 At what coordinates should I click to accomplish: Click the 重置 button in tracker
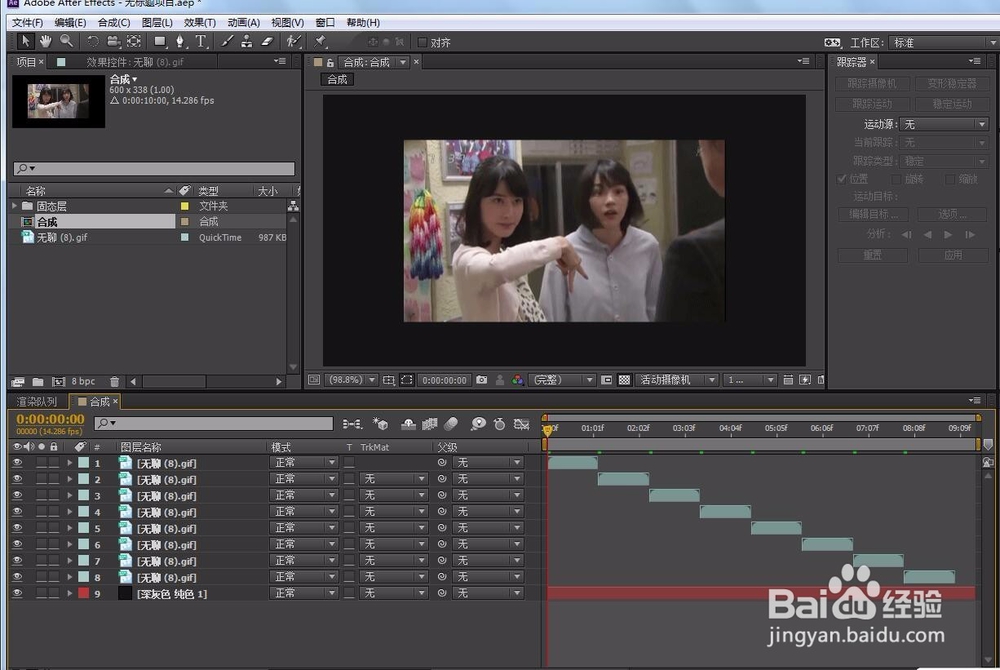(x=872, y=255)
